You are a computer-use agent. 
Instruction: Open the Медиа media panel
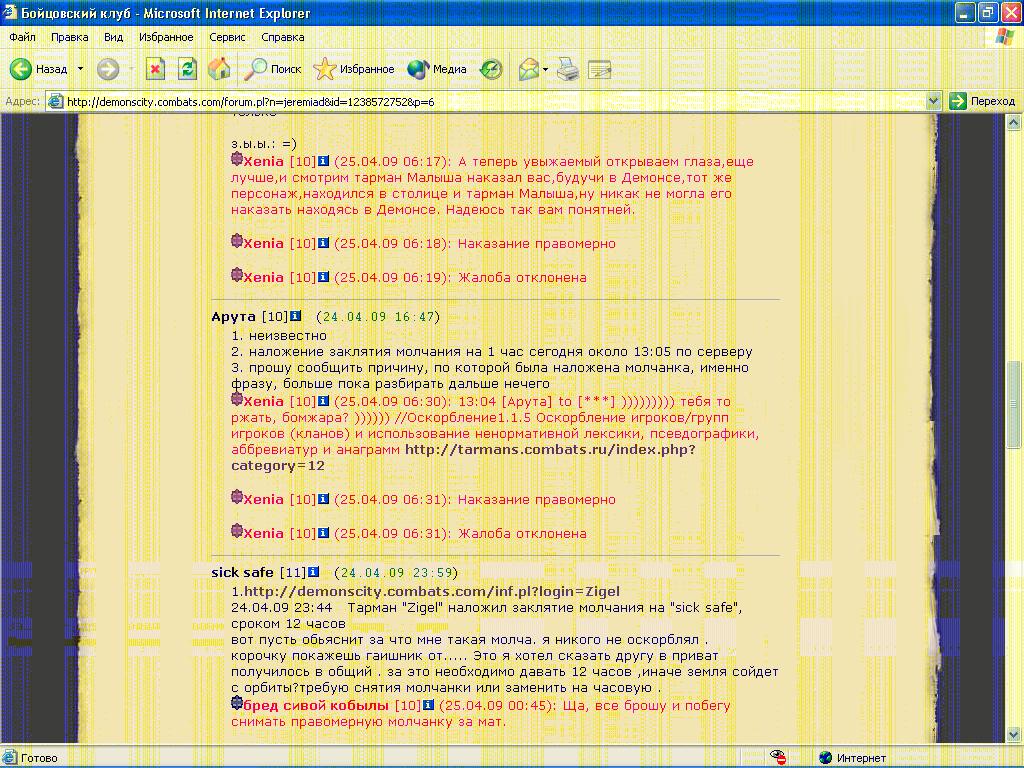tap(438, 69)
